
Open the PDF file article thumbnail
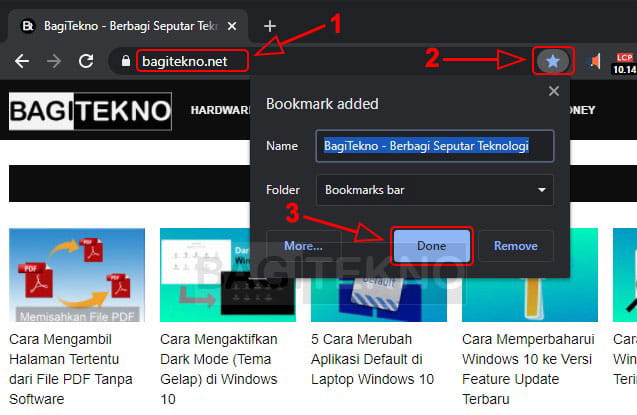click(x=77, y=275)
